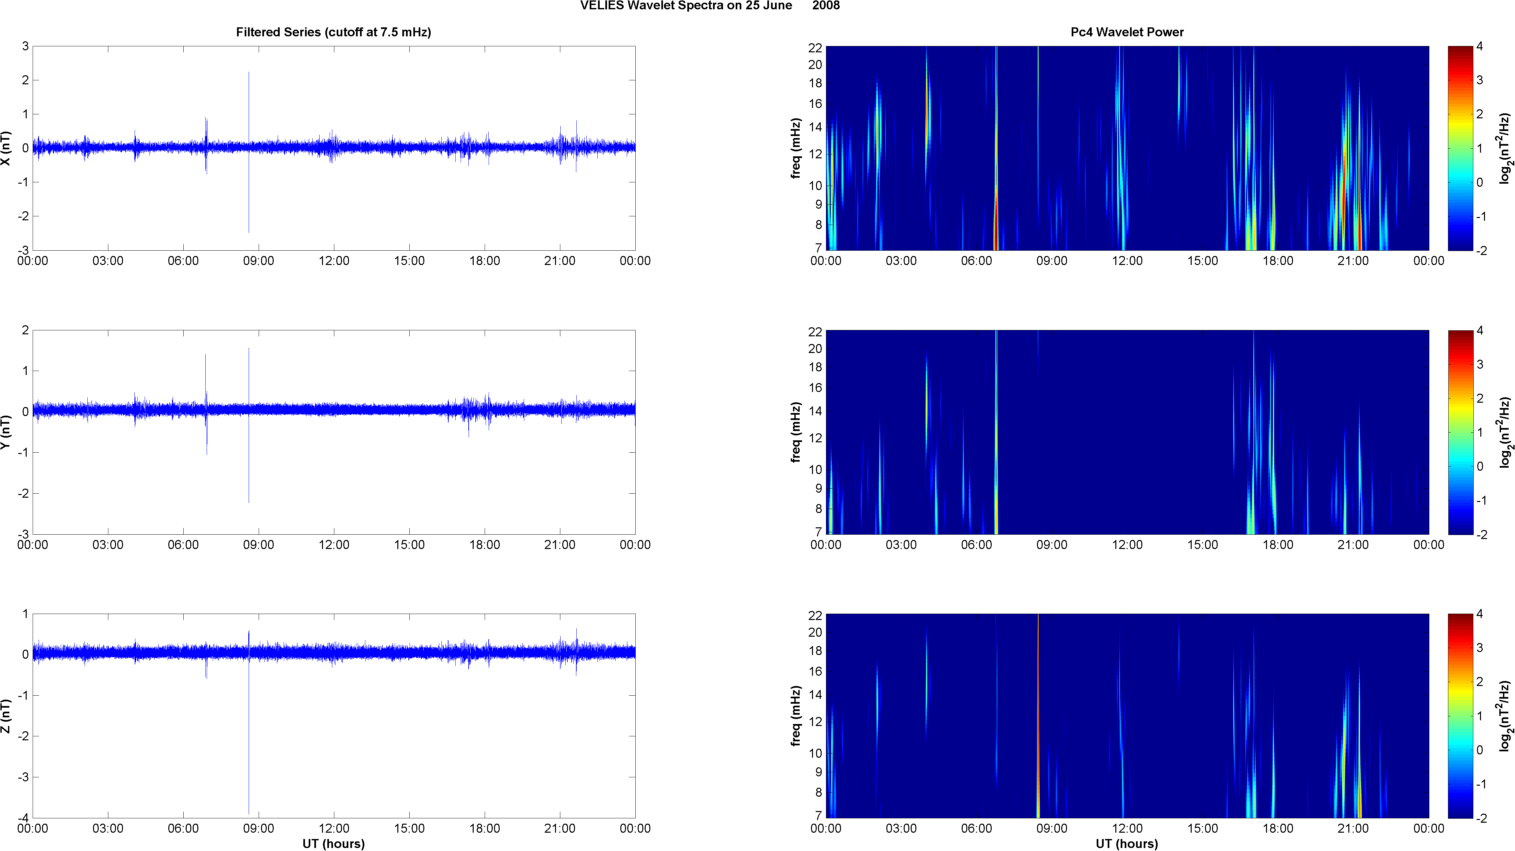This screenshot has height=851, width=1515.
Task: Click the Y wavelet power colorbar
Action: (x=1460, y=432)
